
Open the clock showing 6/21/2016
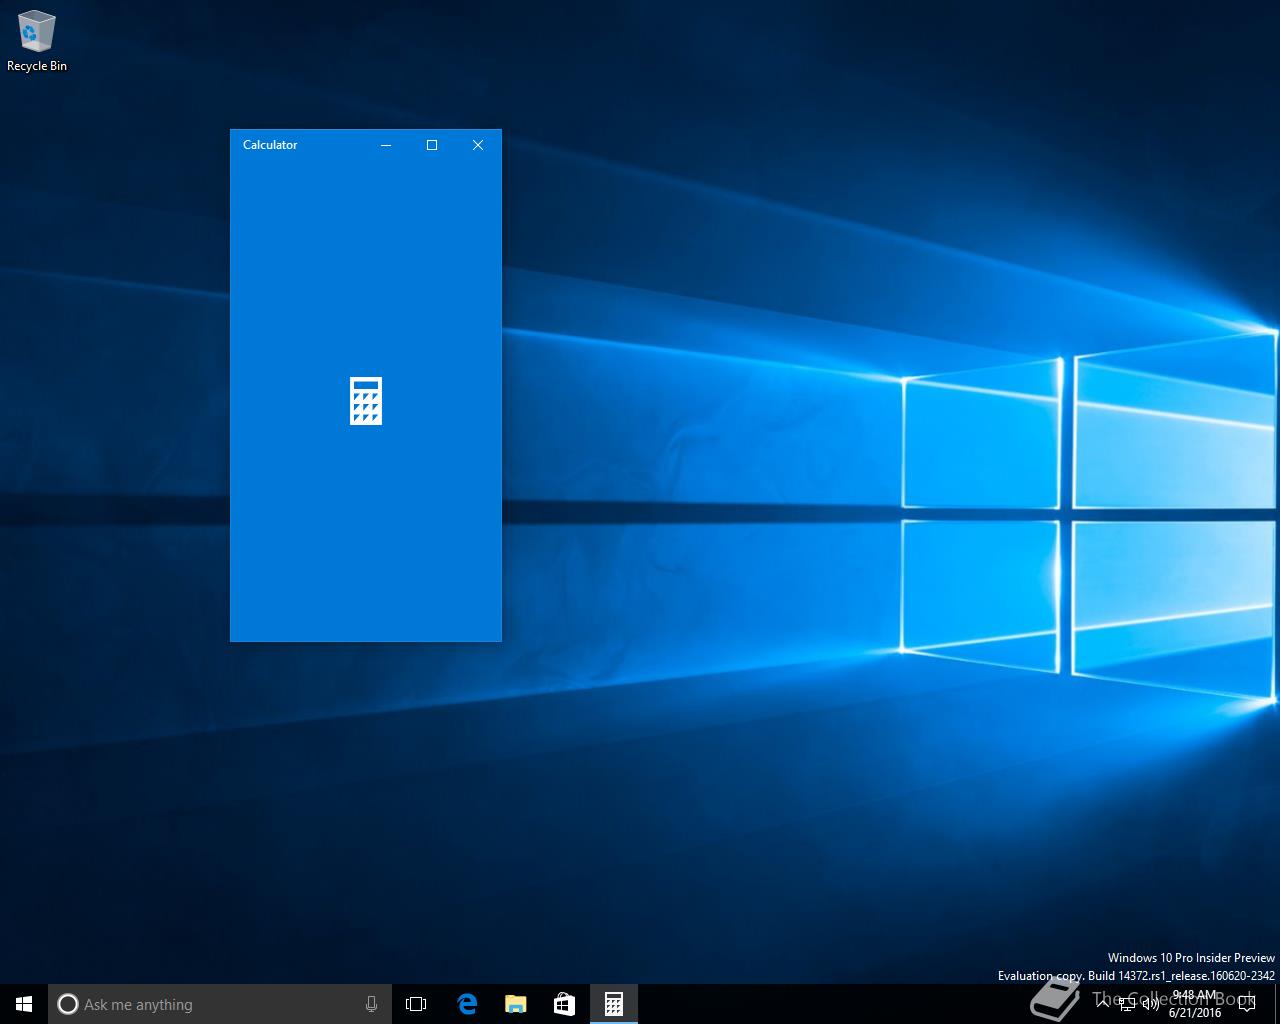pos(1195,1004)
